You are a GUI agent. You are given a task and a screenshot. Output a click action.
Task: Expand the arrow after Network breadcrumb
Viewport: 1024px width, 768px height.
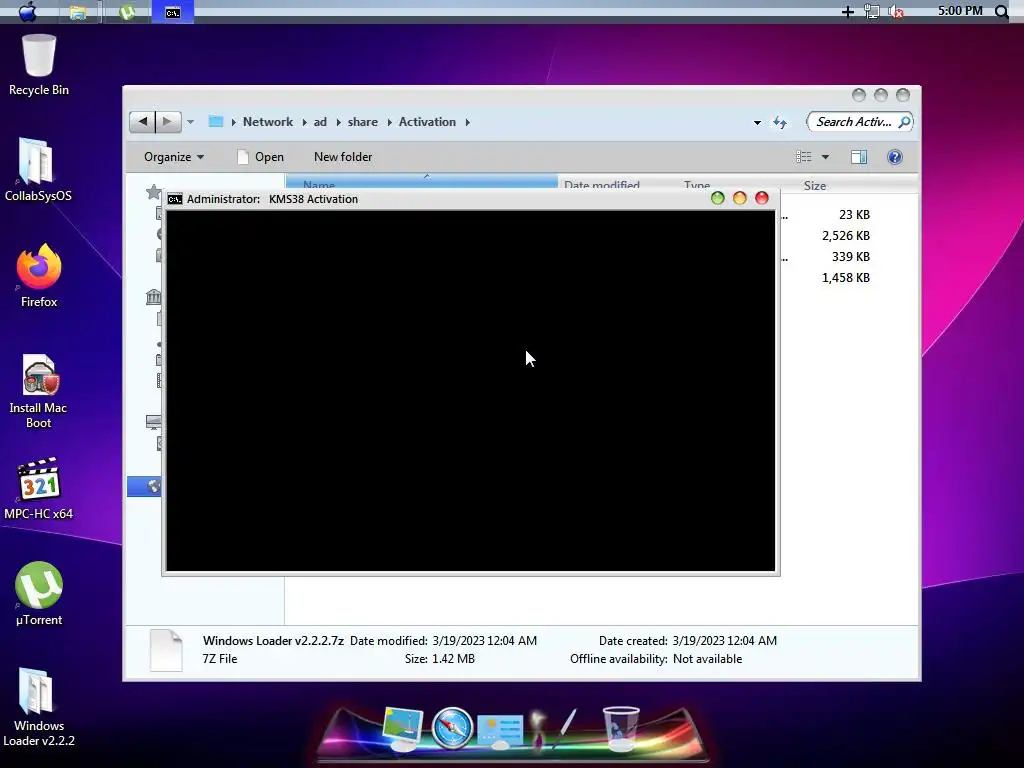click(304, 122)
